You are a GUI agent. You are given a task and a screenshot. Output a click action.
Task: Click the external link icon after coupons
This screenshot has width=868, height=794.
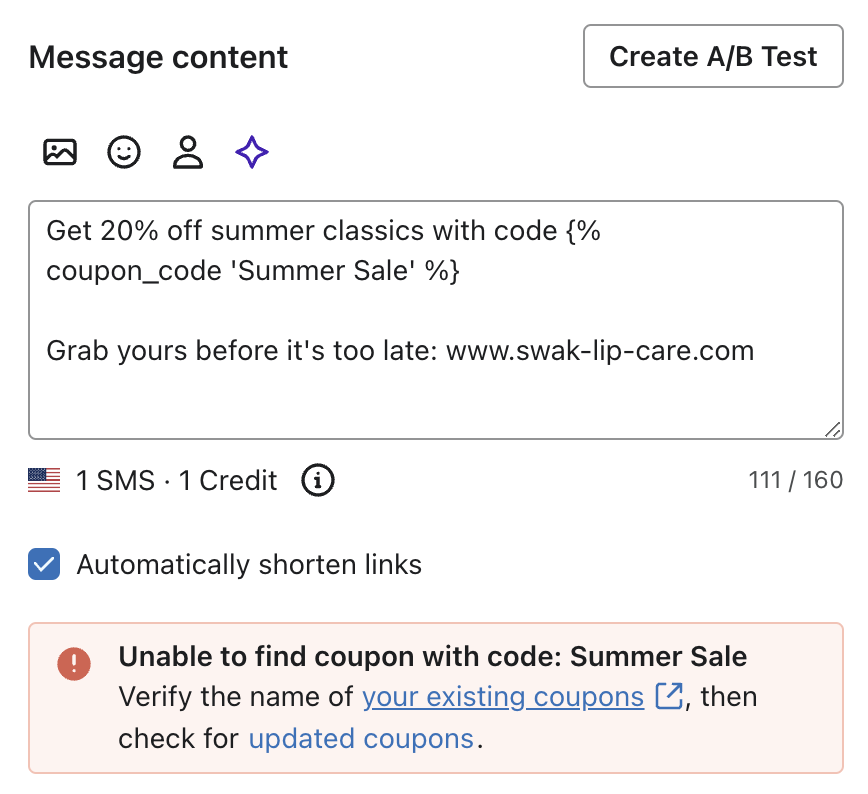point(668,696)
